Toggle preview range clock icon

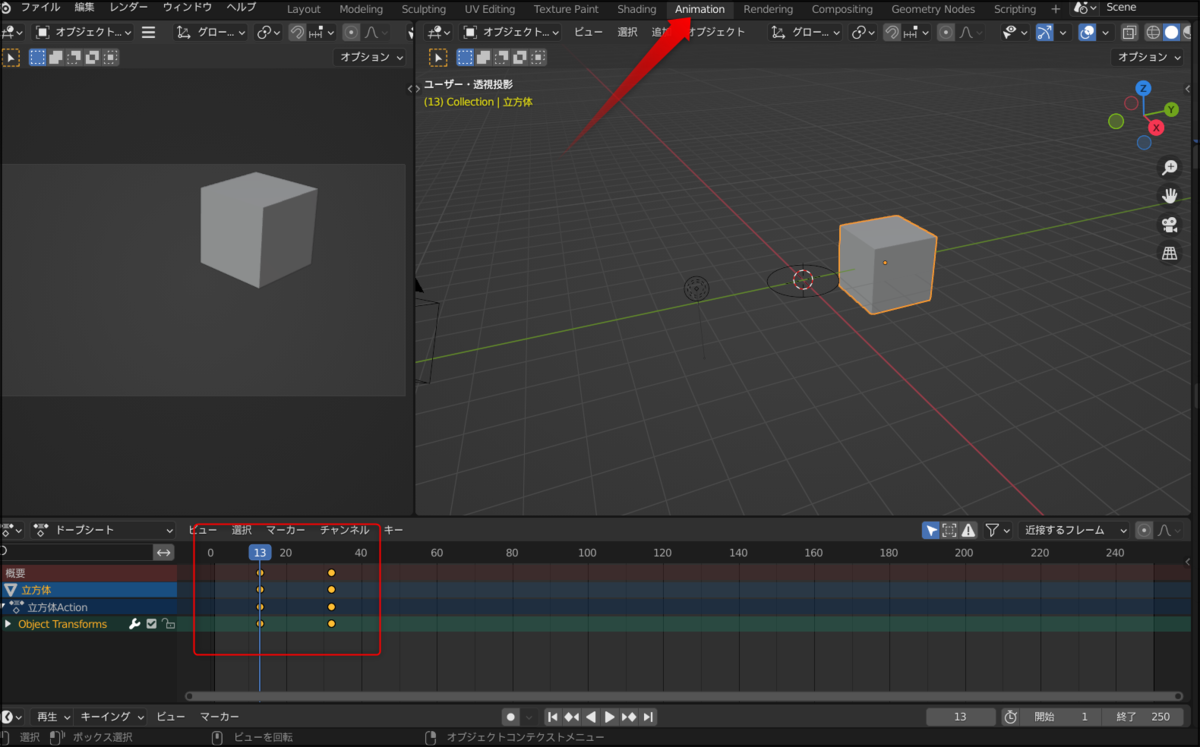click(x=1010, y=717)
